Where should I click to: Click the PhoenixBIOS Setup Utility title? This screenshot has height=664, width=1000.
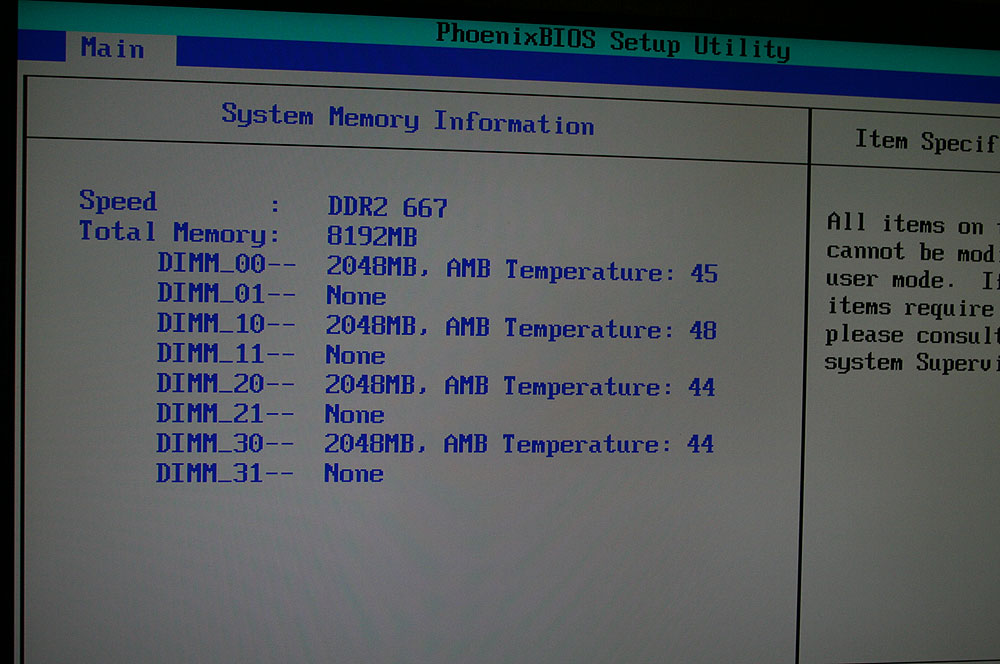(613, 42)
